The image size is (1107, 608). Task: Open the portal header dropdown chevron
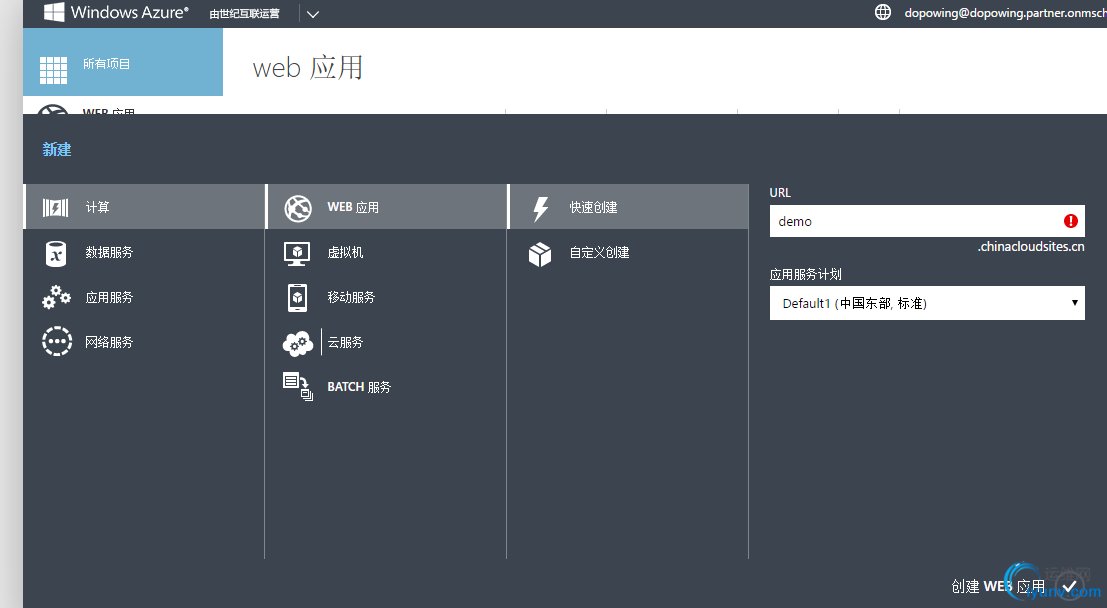tap(313, 14)
